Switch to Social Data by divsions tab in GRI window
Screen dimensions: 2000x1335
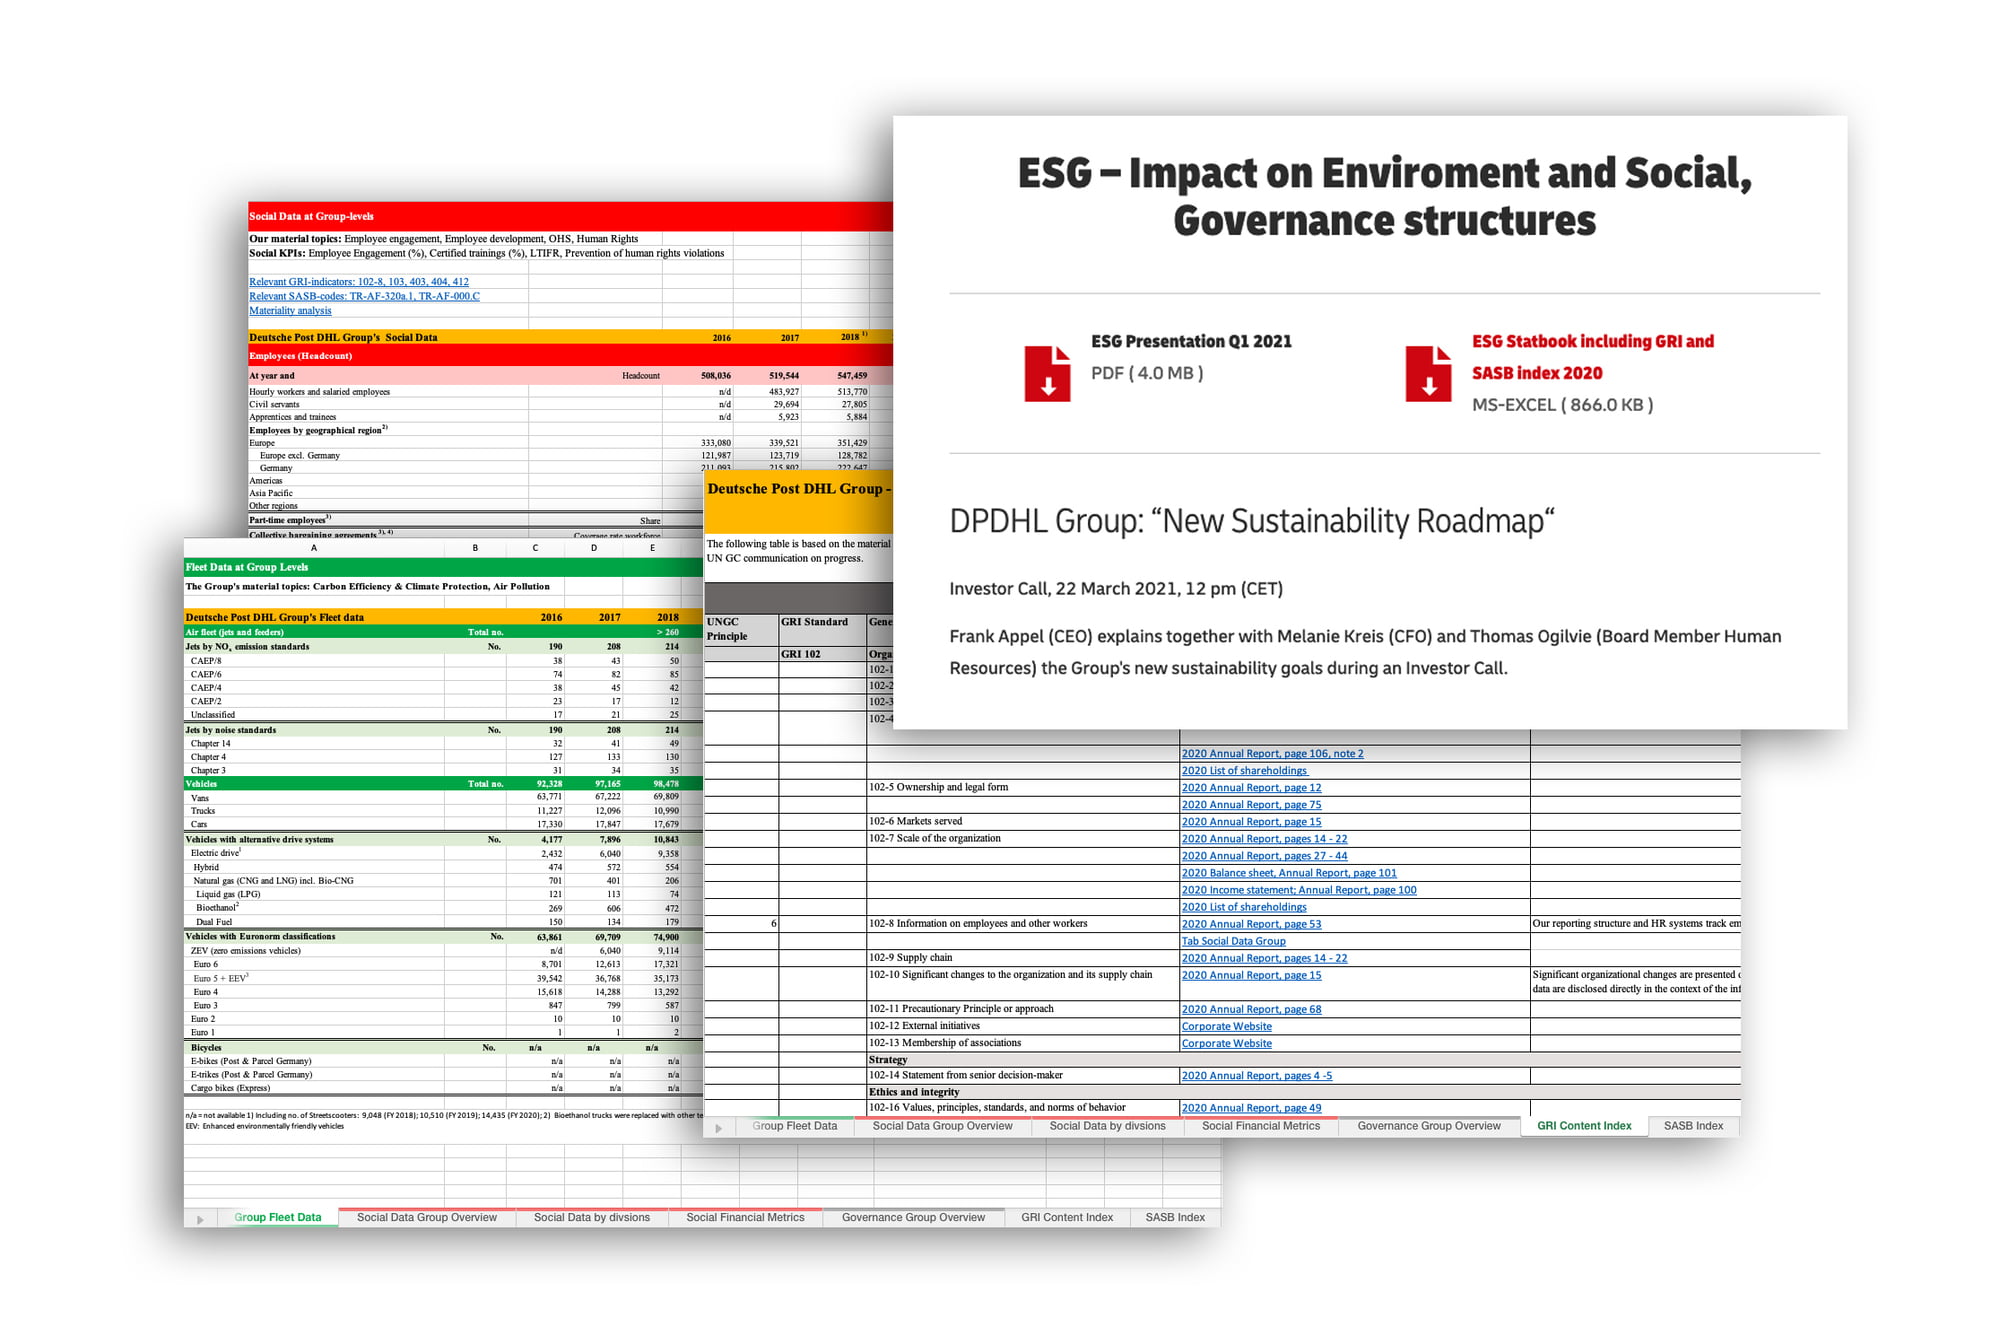pyautogui.click(x=1108, y=1126)
